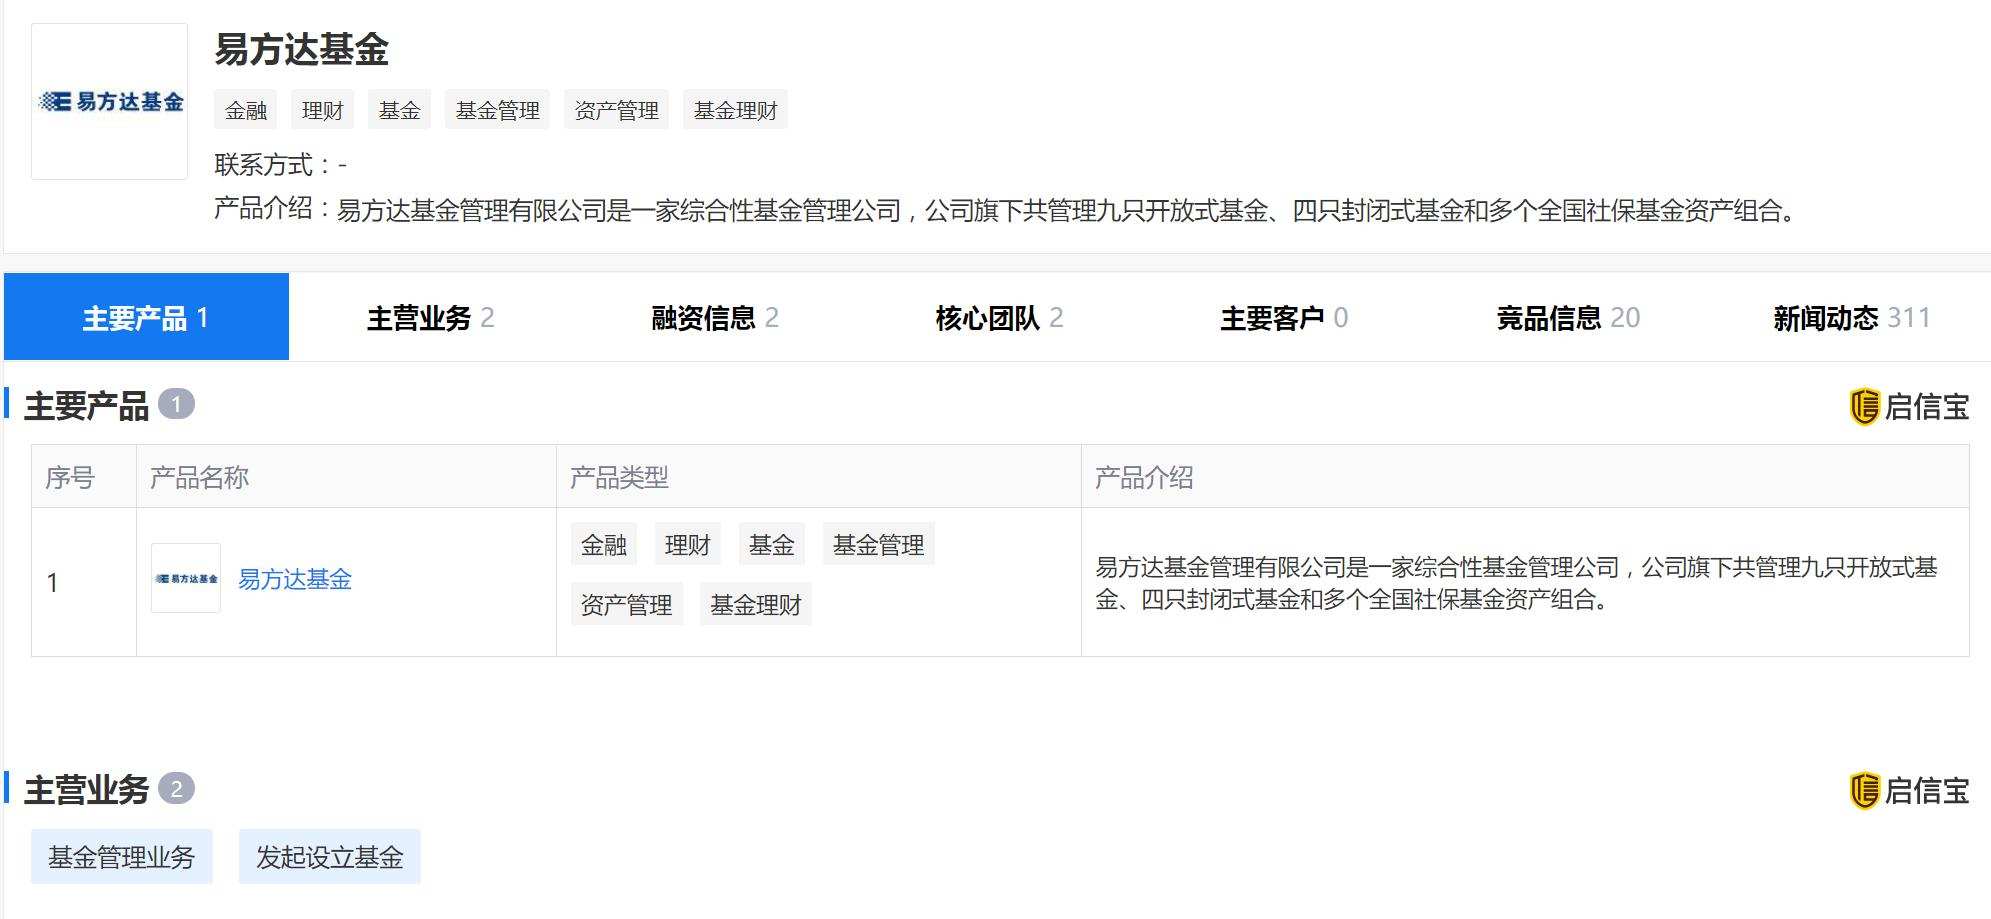
Task: Click the 联系方式 line in the header
Action: tap(281, 164)
